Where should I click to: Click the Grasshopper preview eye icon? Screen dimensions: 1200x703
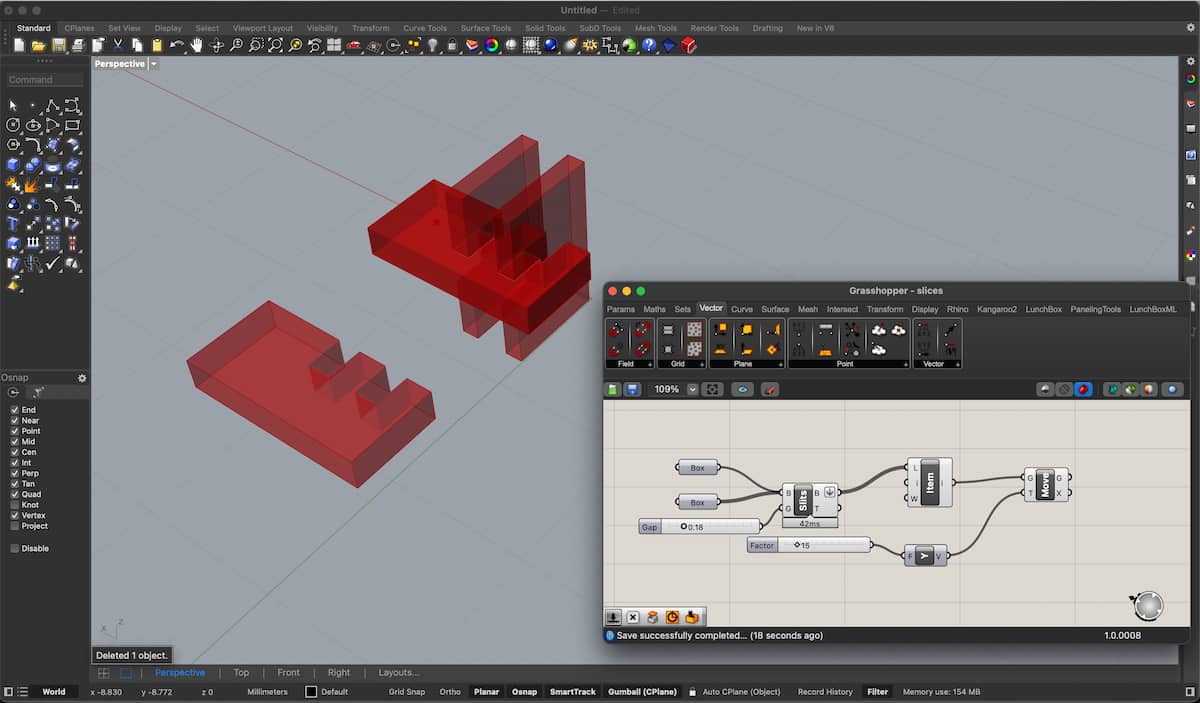click(742, 389)
